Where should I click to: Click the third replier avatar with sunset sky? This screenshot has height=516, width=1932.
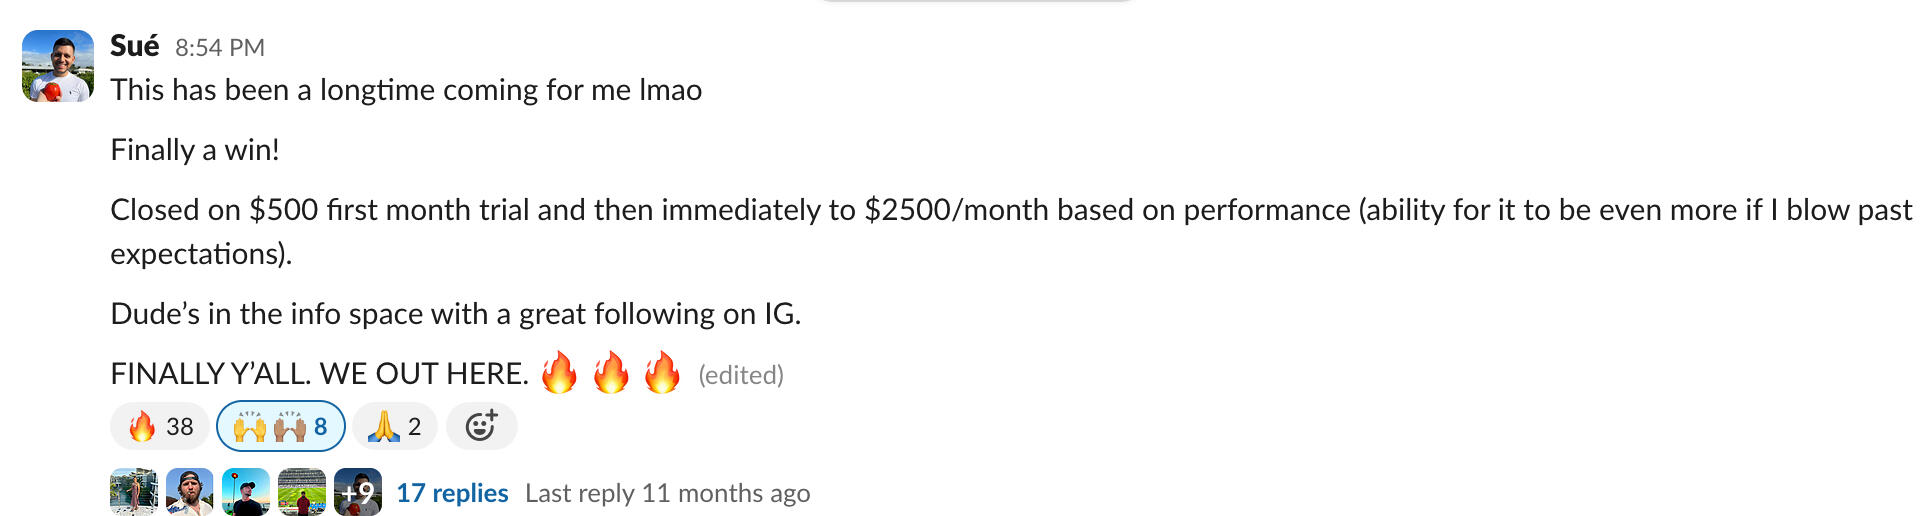246,492
